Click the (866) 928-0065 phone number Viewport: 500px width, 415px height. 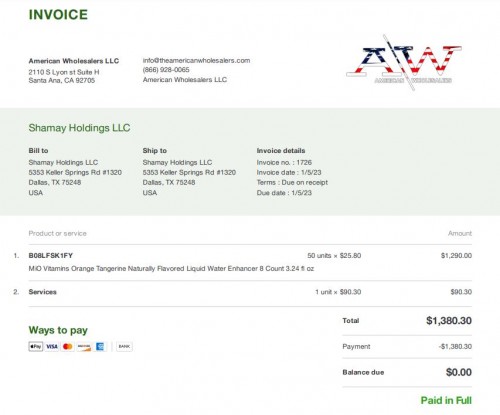click(166, 70)
